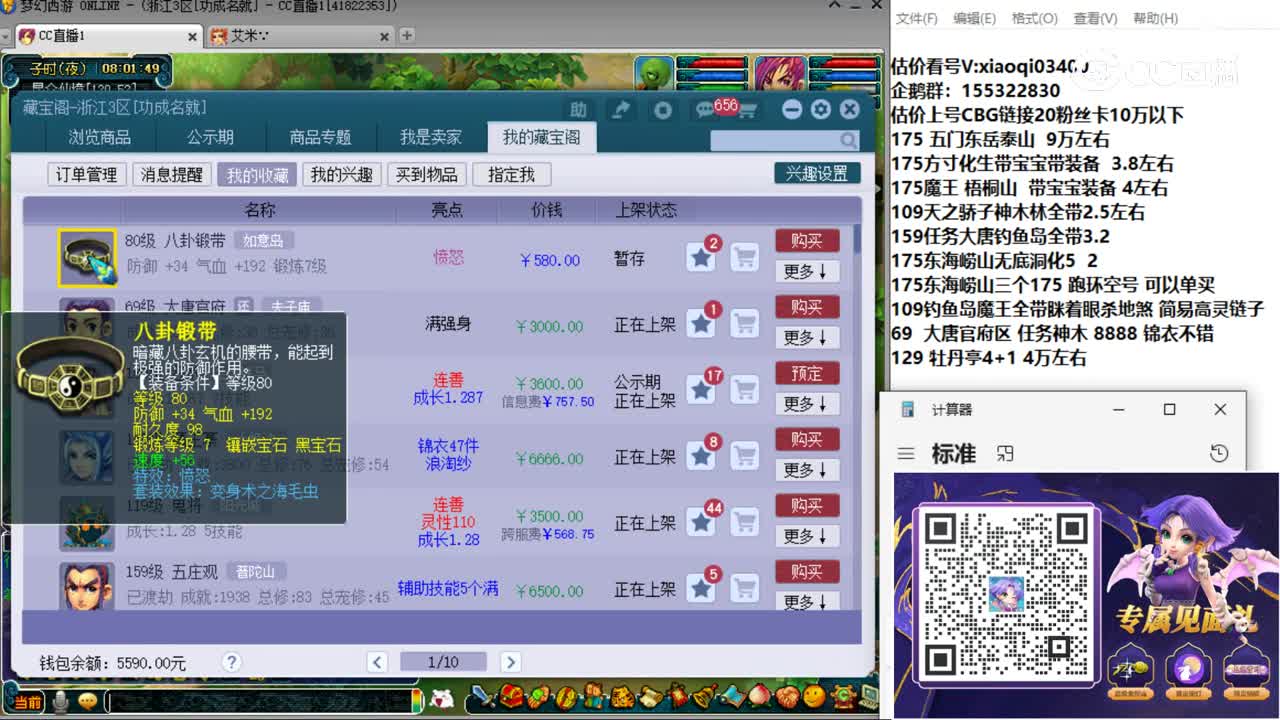The height and width of the screenshot is (720, 1280).
Task: Toggle favorite star with badge 17
Action: tap(701, 390)
